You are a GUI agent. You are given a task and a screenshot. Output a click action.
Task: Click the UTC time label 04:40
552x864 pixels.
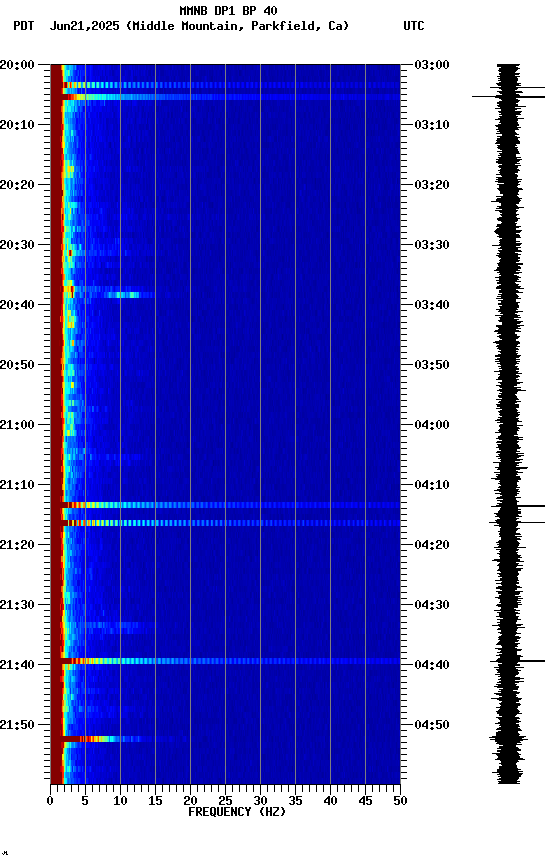point(432,665)
